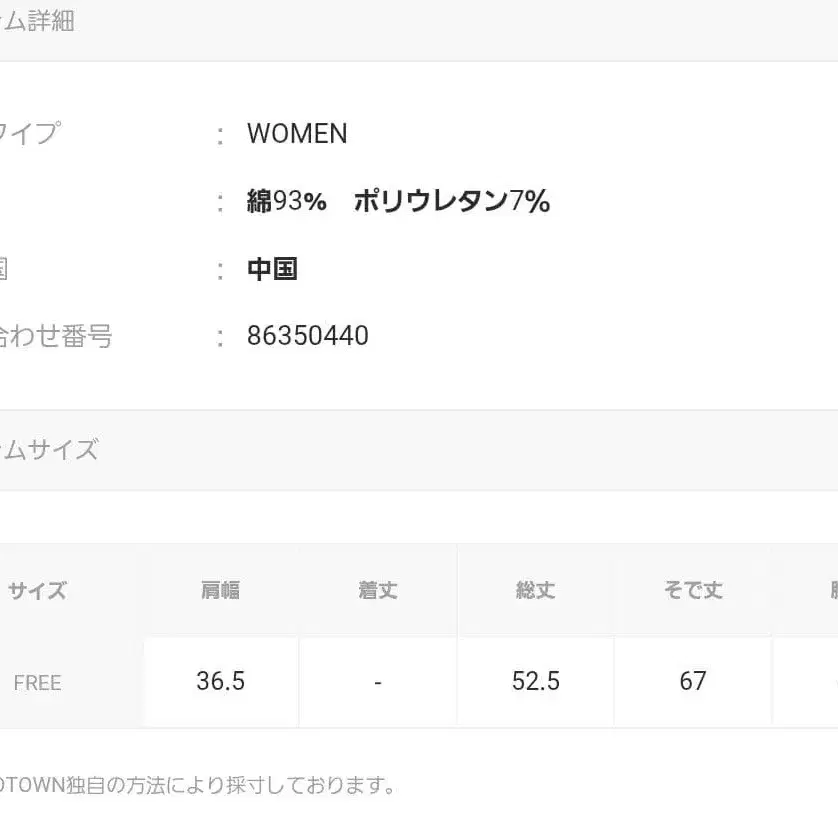
Task: Click the アイテムサイズ section header
Action: [x=50, y=450]
